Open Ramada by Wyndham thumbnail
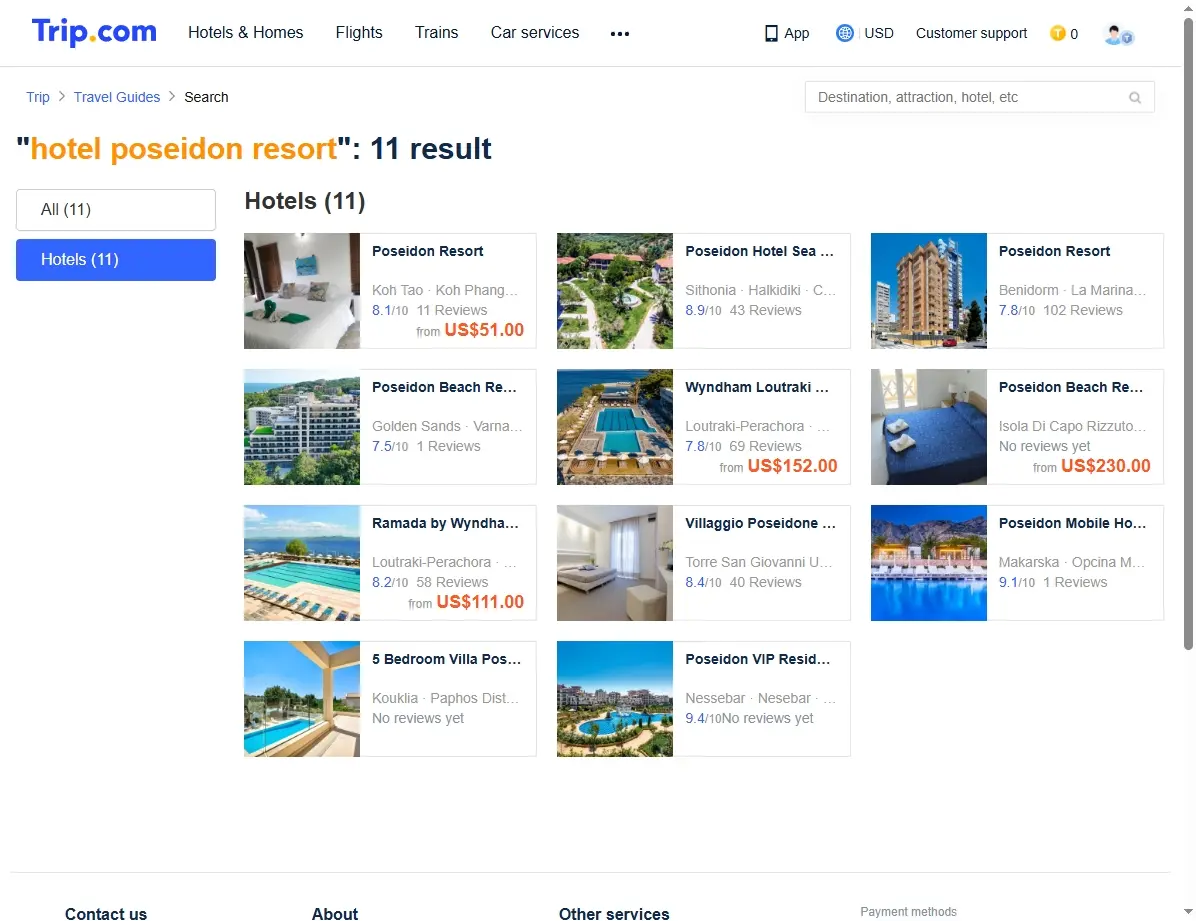The height and width of the screenshot is (921, 1196). (x=302, y=562)
